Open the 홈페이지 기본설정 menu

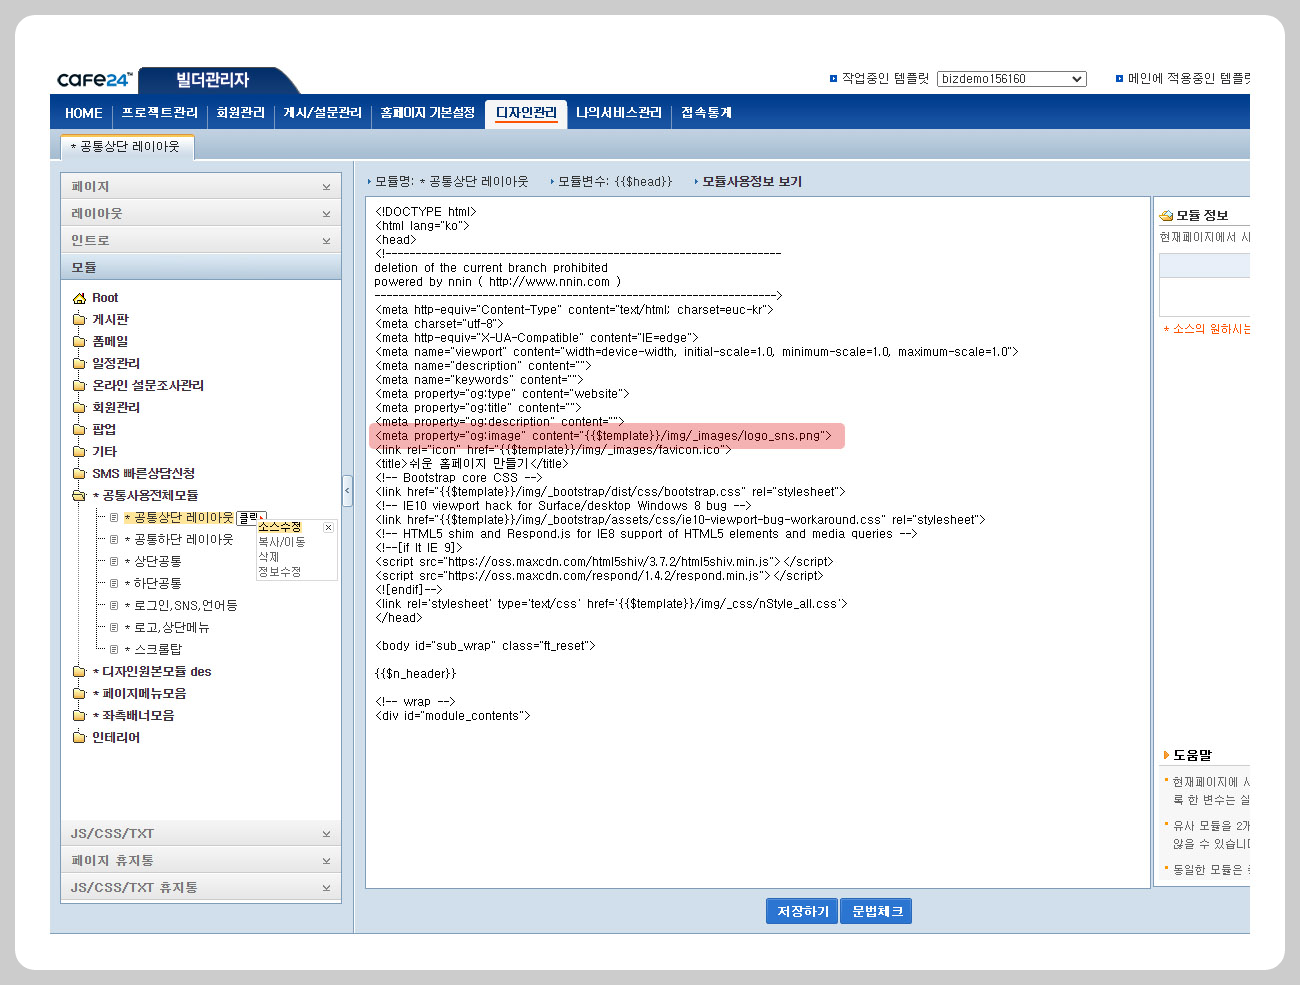click(x=427, y=113)
